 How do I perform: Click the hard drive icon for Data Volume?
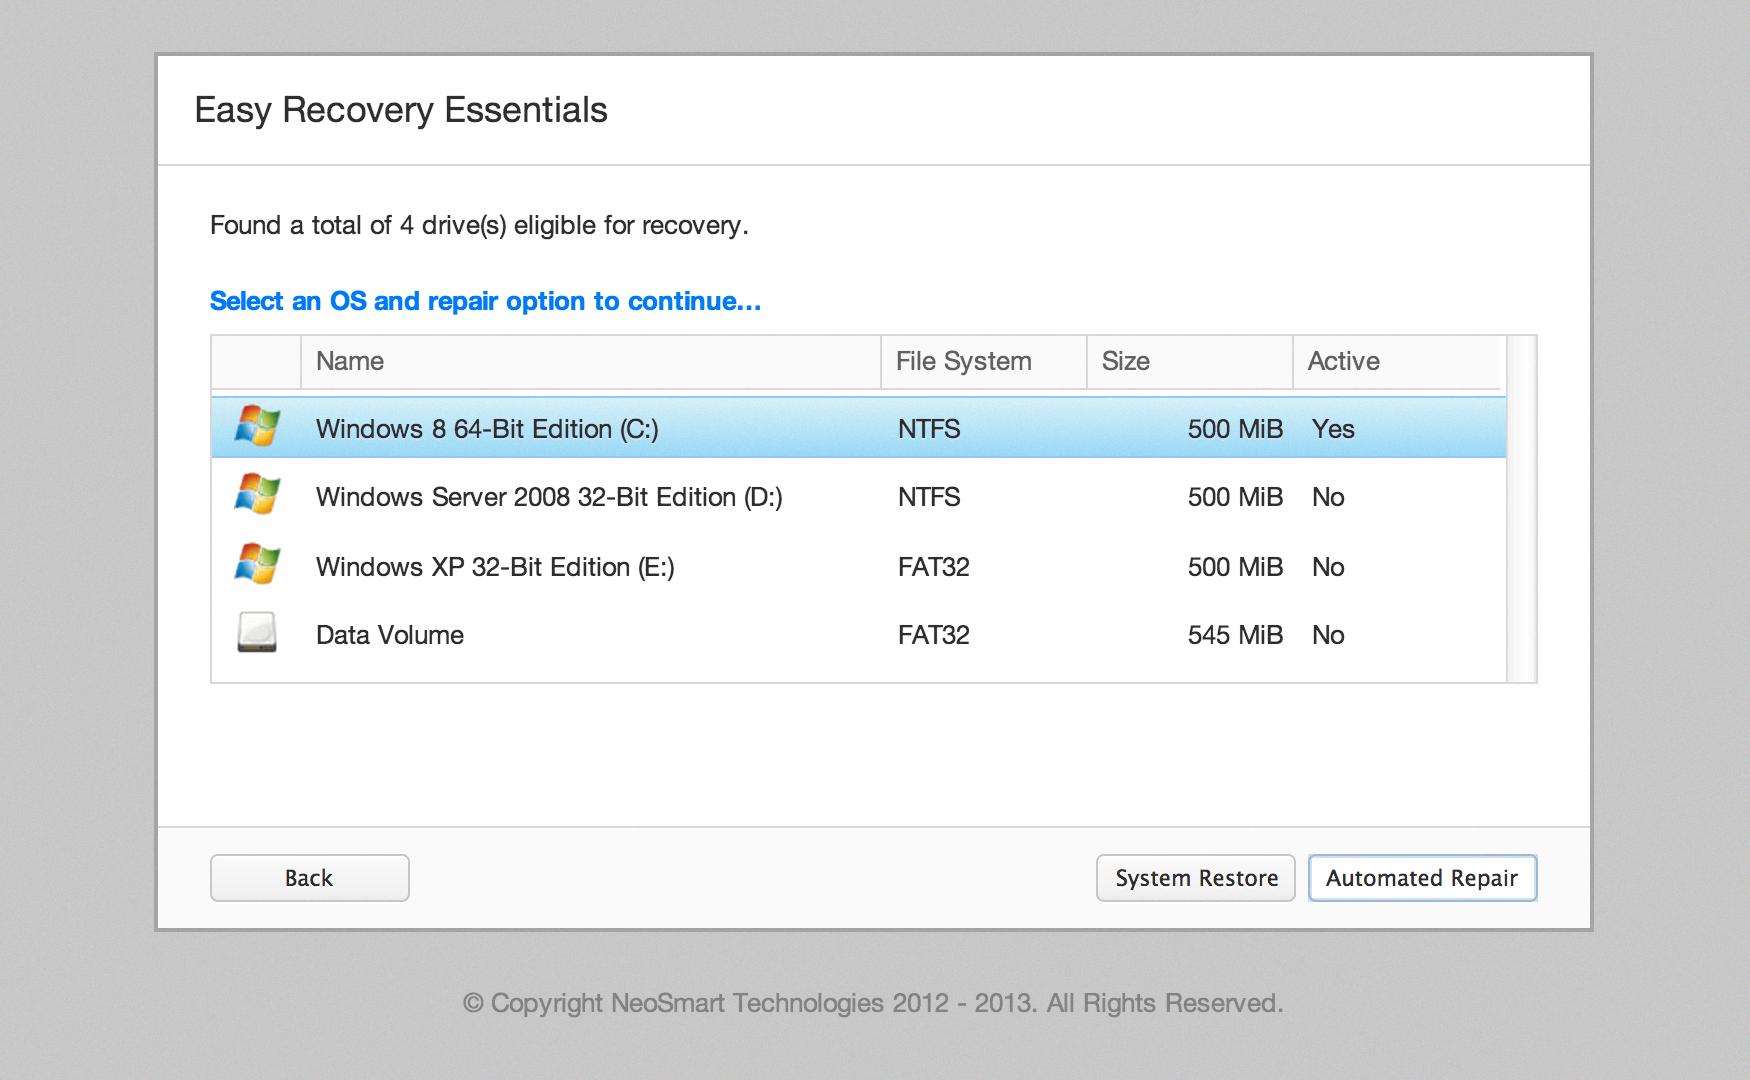tap(257, 634)
